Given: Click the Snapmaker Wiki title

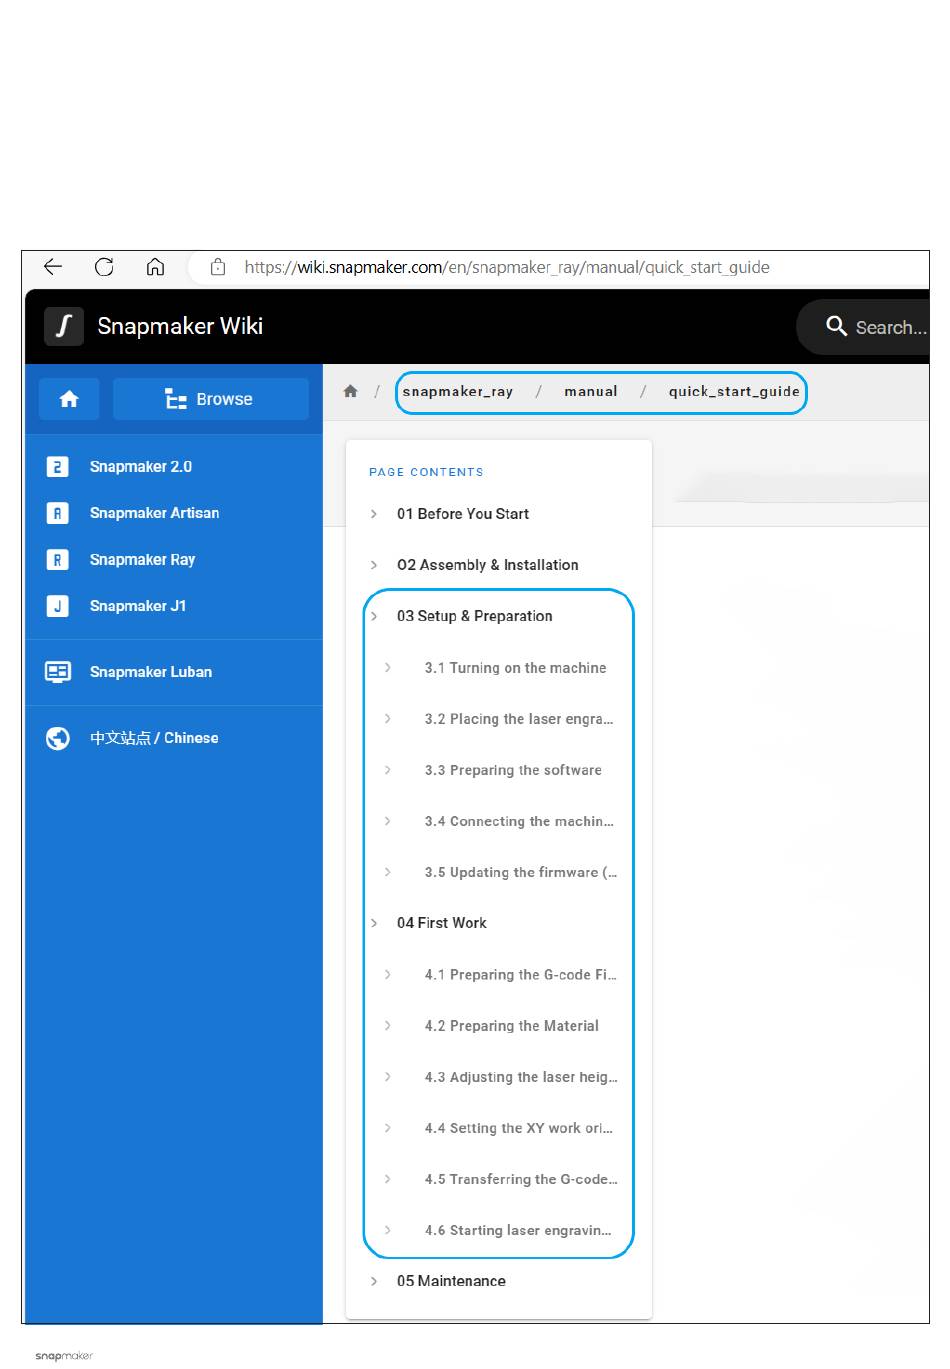Looking at the screenshot, I should [180, 326].
